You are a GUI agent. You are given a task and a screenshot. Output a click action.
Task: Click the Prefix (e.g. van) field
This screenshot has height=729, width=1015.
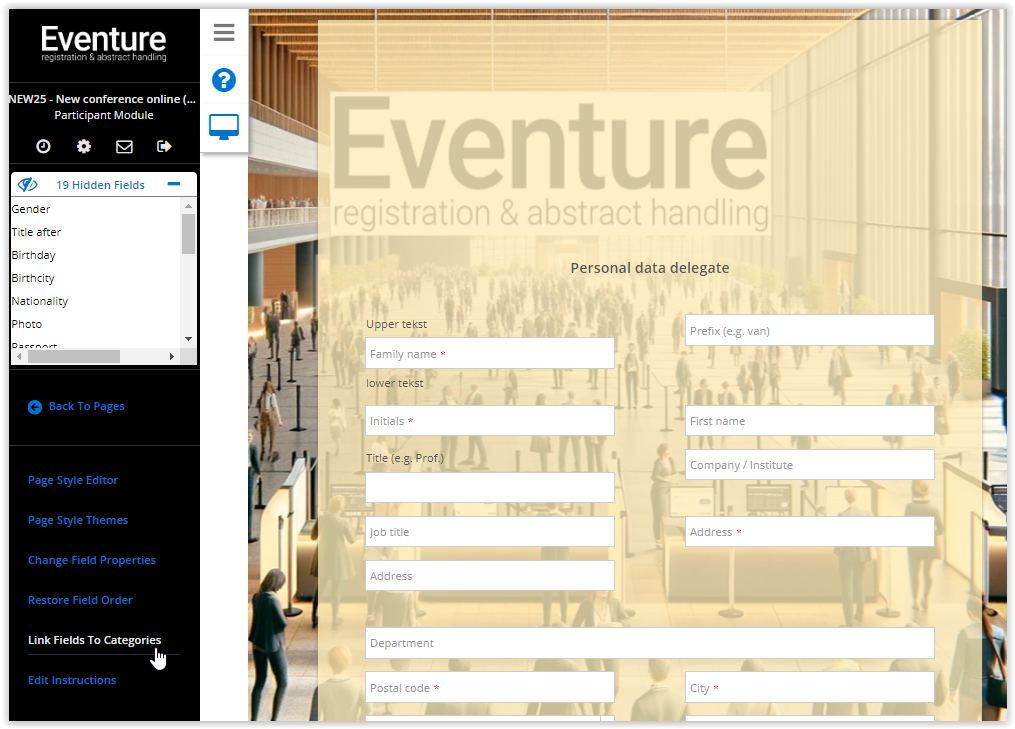[809, 331]
